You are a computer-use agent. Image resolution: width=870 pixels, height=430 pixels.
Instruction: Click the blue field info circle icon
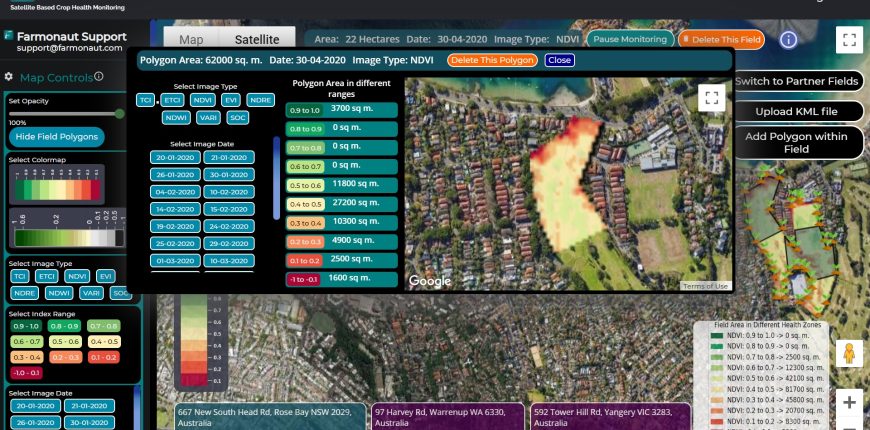(788, 39)
